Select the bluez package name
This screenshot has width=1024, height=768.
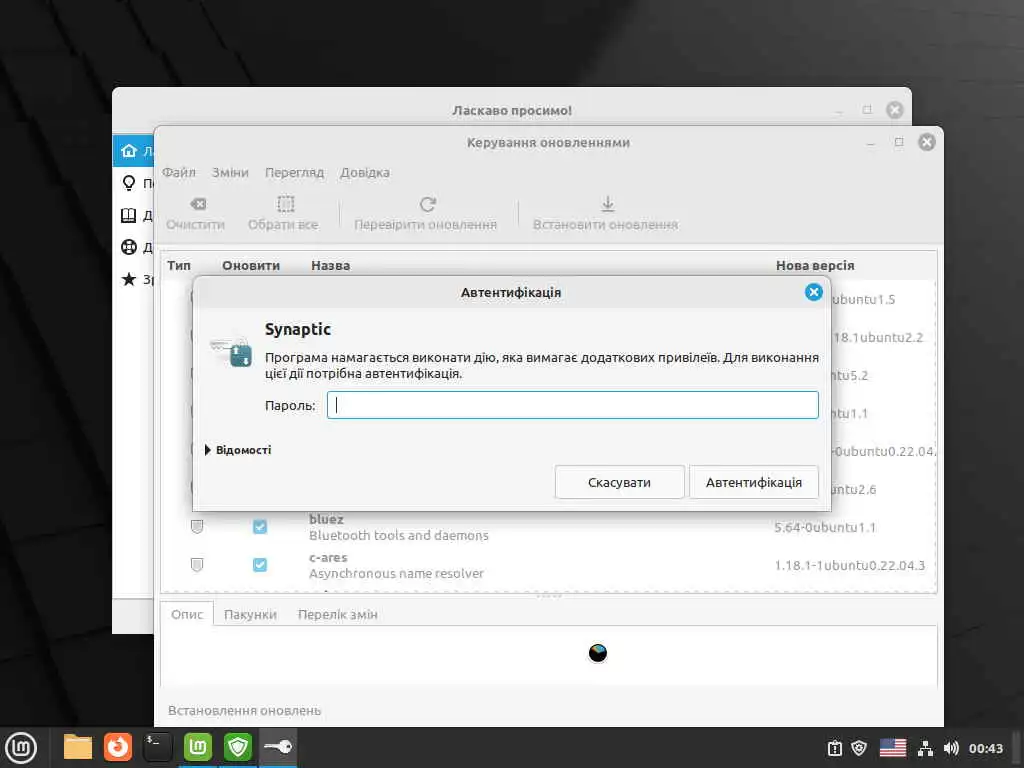click(326, 519)
